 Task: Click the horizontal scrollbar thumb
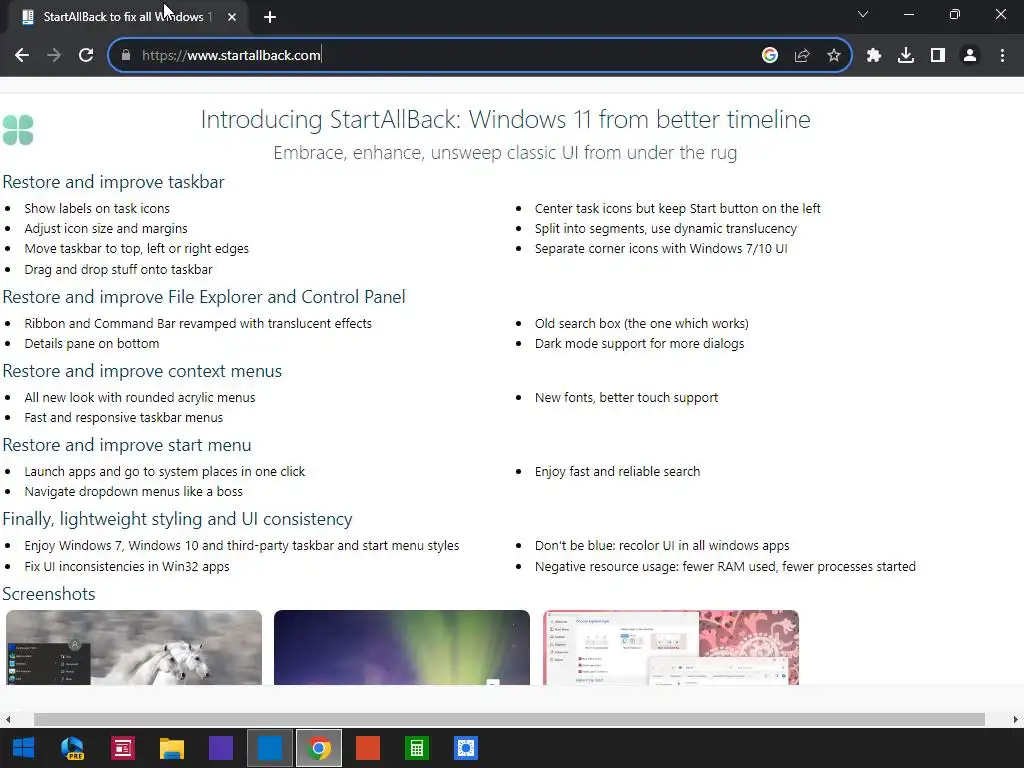(509, 720)
